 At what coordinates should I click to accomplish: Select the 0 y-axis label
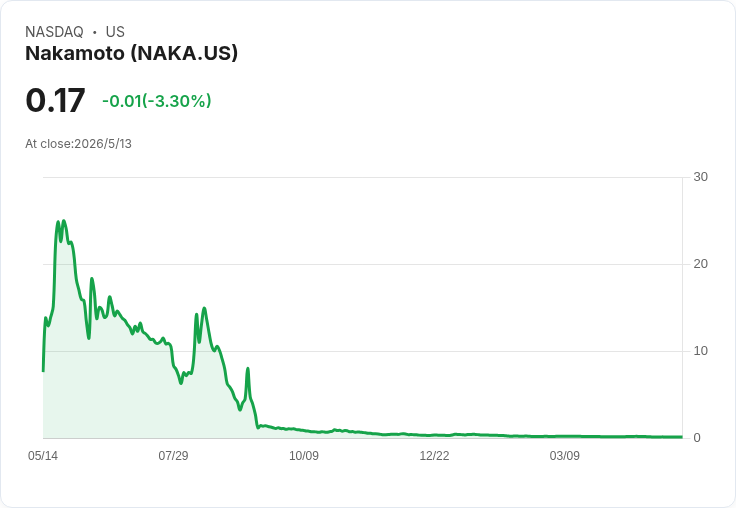(x=697, y=438)
